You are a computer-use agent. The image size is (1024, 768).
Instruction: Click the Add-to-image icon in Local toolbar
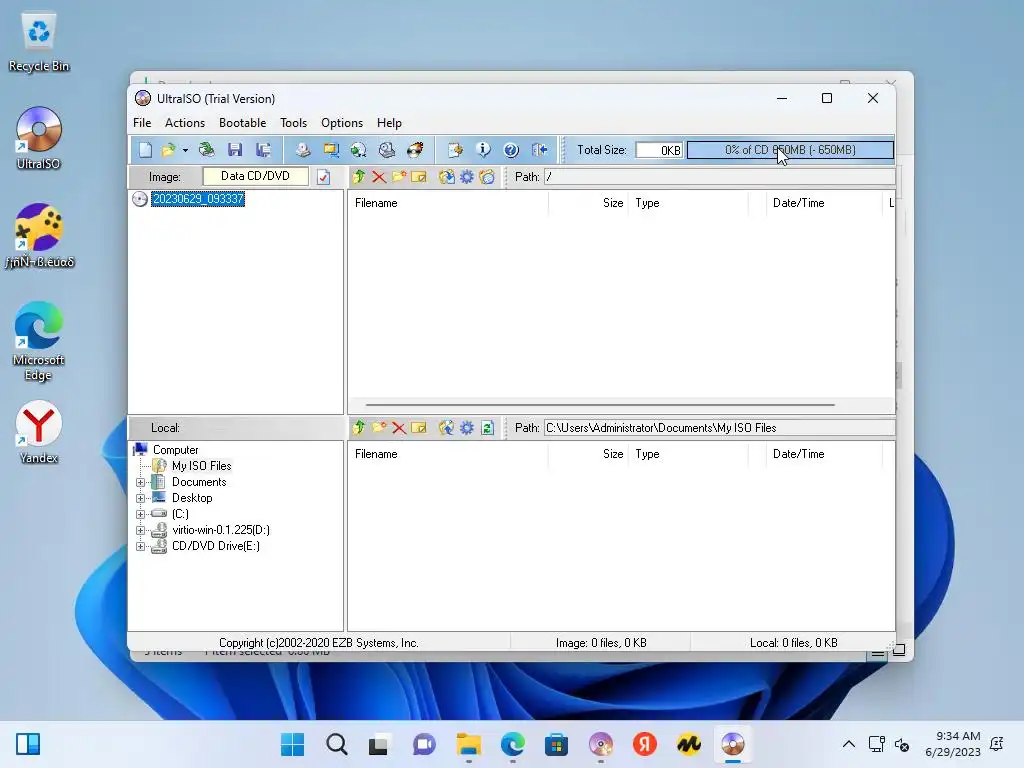[447, 428]
